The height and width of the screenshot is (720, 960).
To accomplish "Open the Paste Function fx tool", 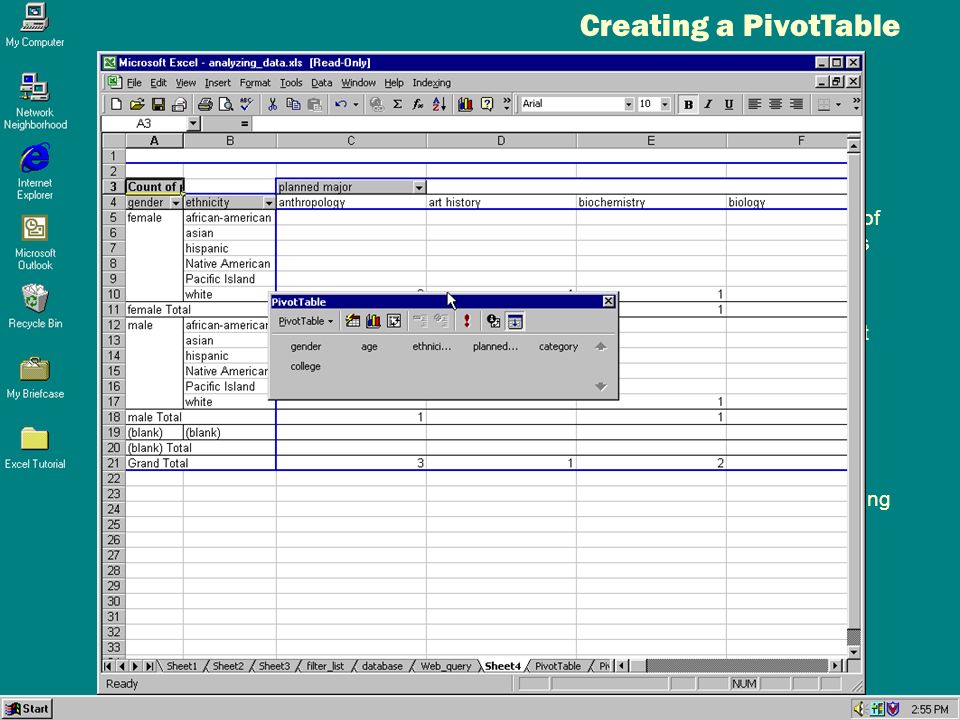I will pyautogui.click(x=418, y=105).
